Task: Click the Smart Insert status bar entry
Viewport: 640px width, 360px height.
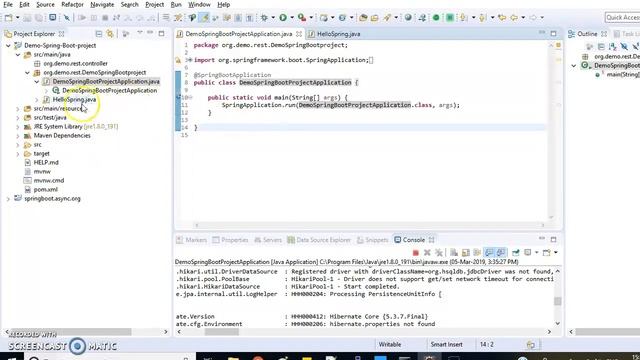Action: click(x=447, y=344)
